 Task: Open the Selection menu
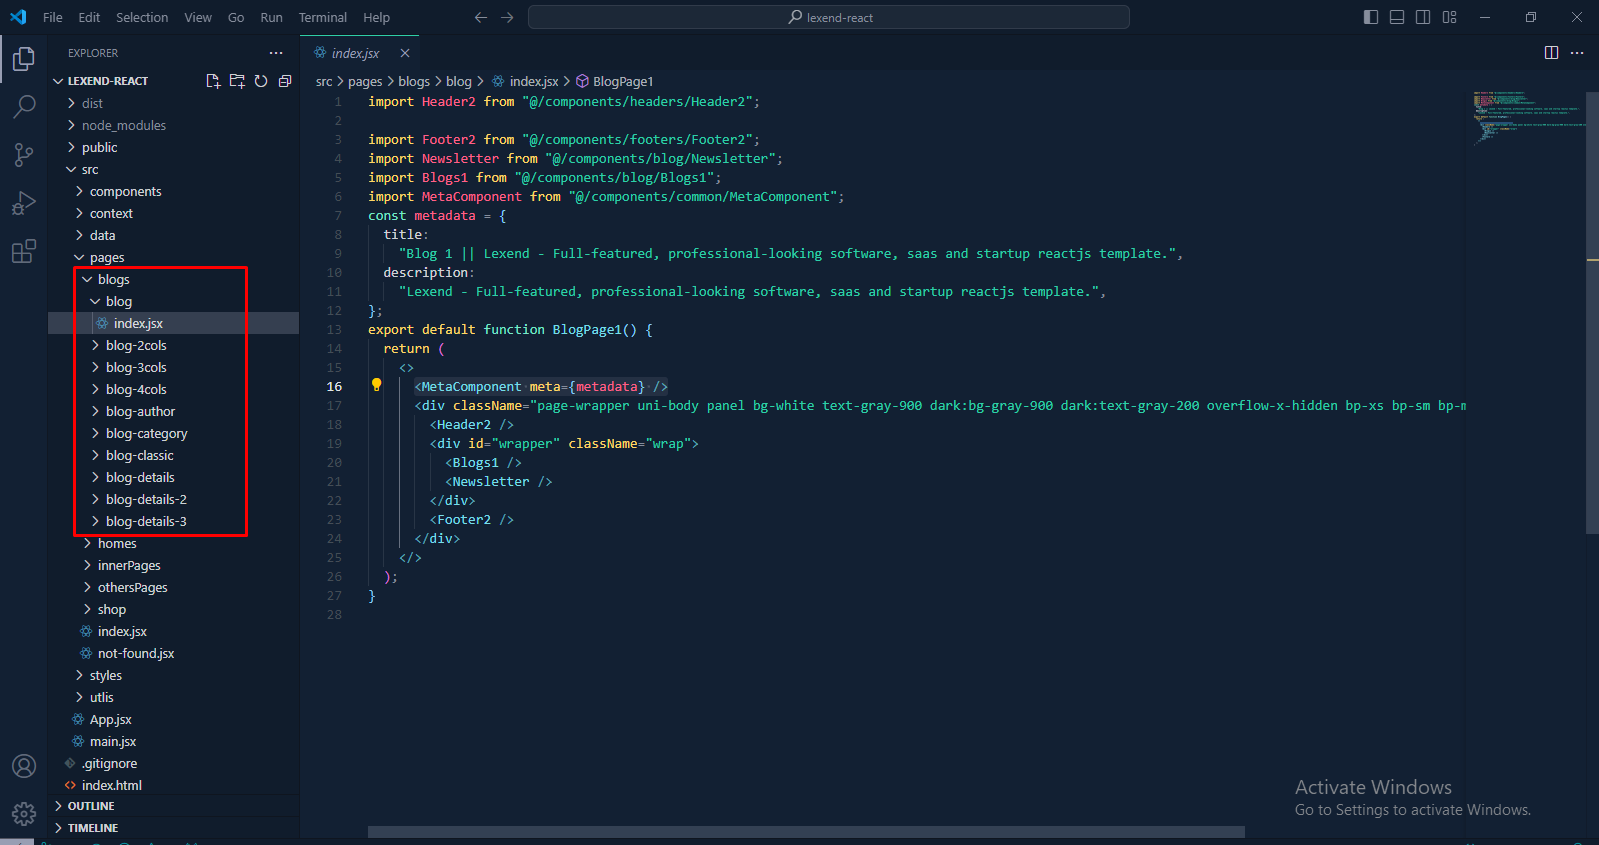pos(142,17)
